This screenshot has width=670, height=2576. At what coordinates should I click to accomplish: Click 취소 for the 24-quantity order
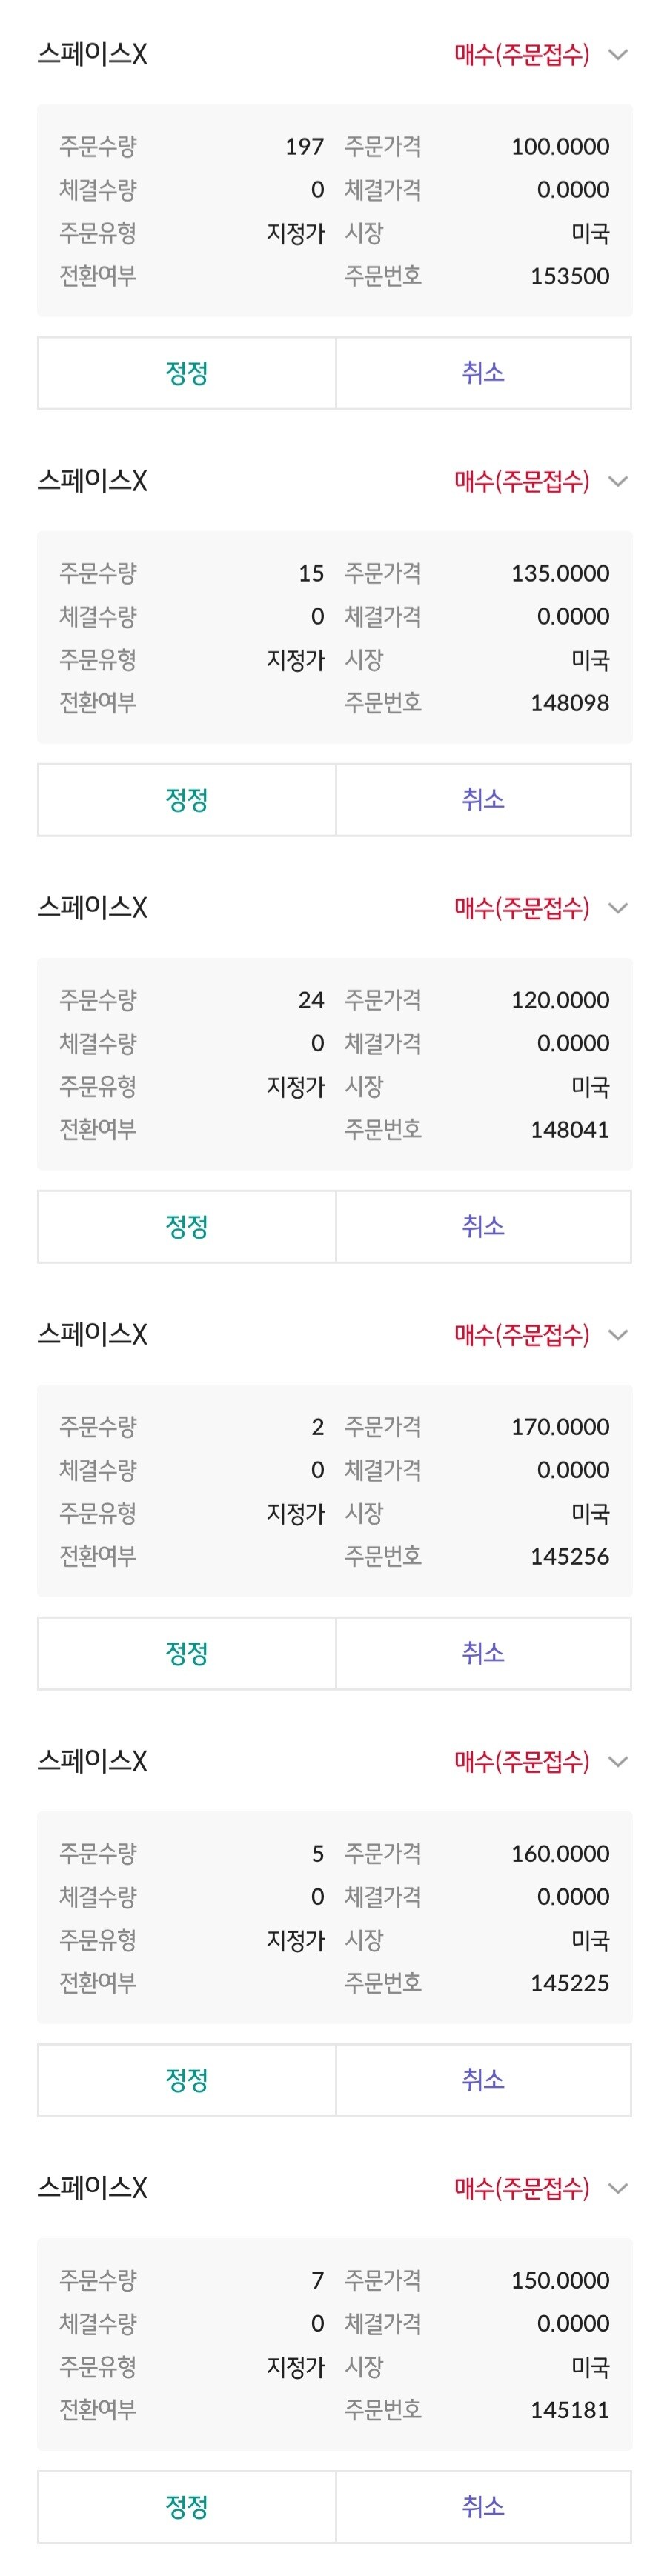pos(484,1227)
